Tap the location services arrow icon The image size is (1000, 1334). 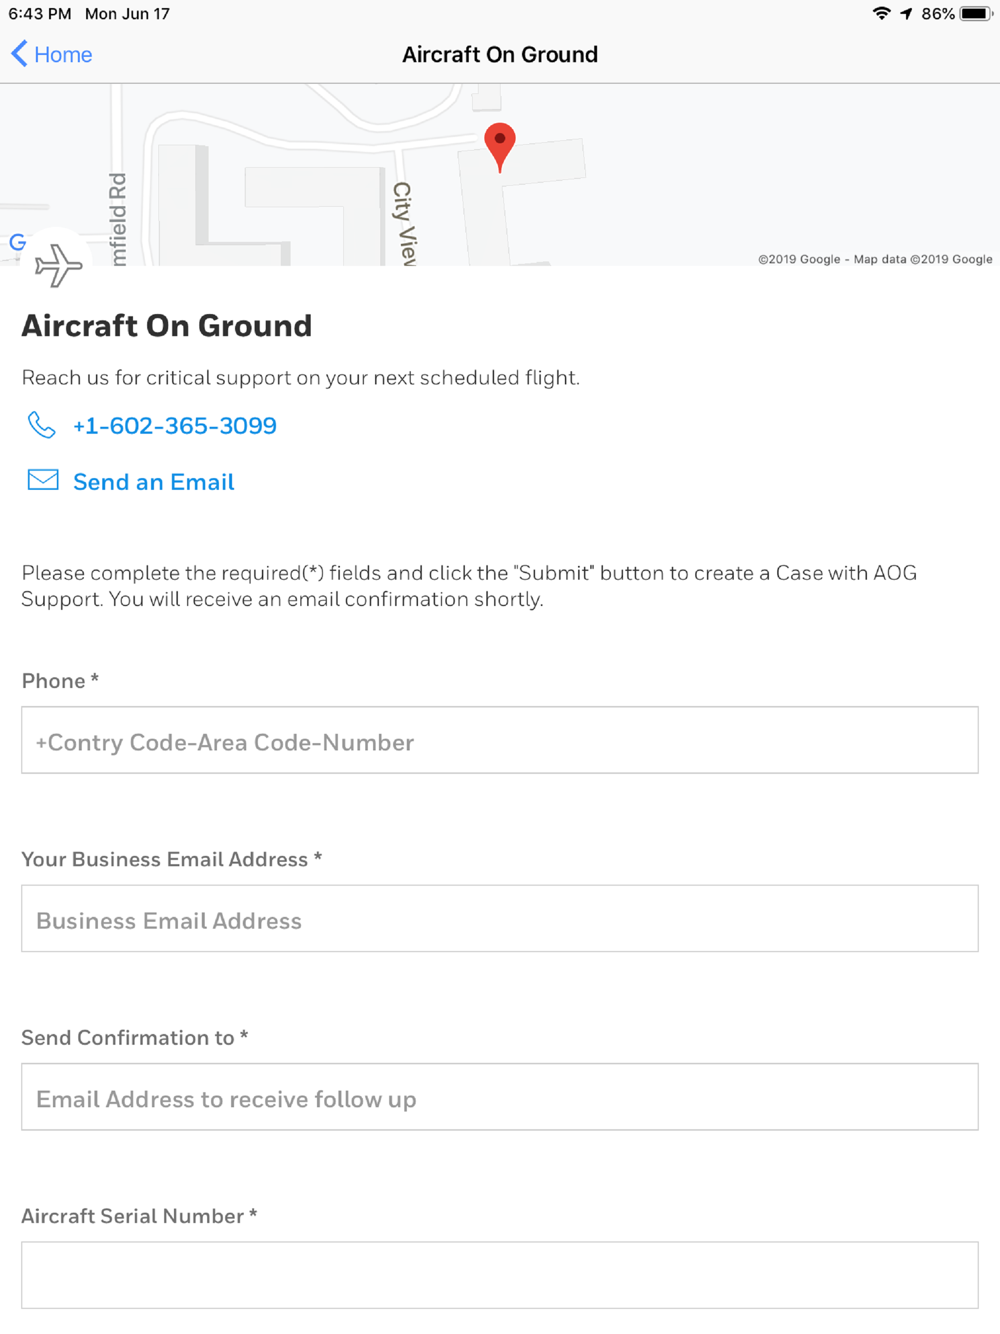point(906,14)
